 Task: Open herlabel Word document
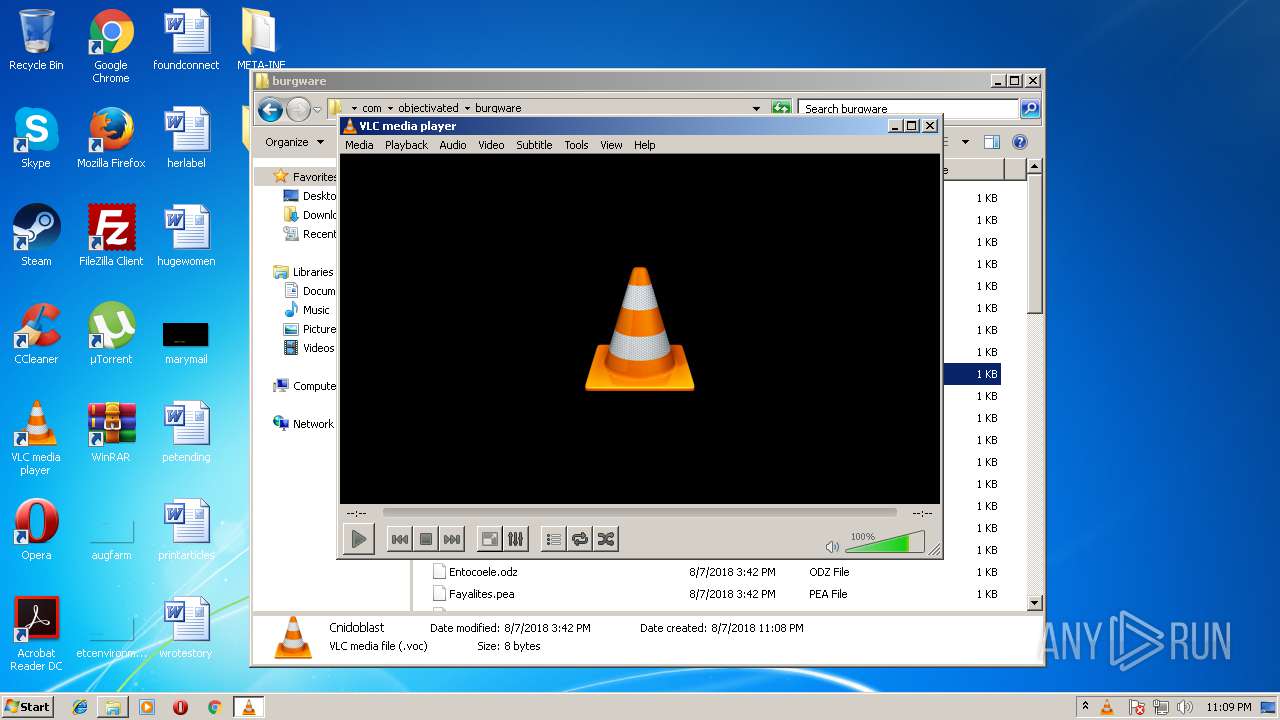pyautogui.click(x=186, y=138)
